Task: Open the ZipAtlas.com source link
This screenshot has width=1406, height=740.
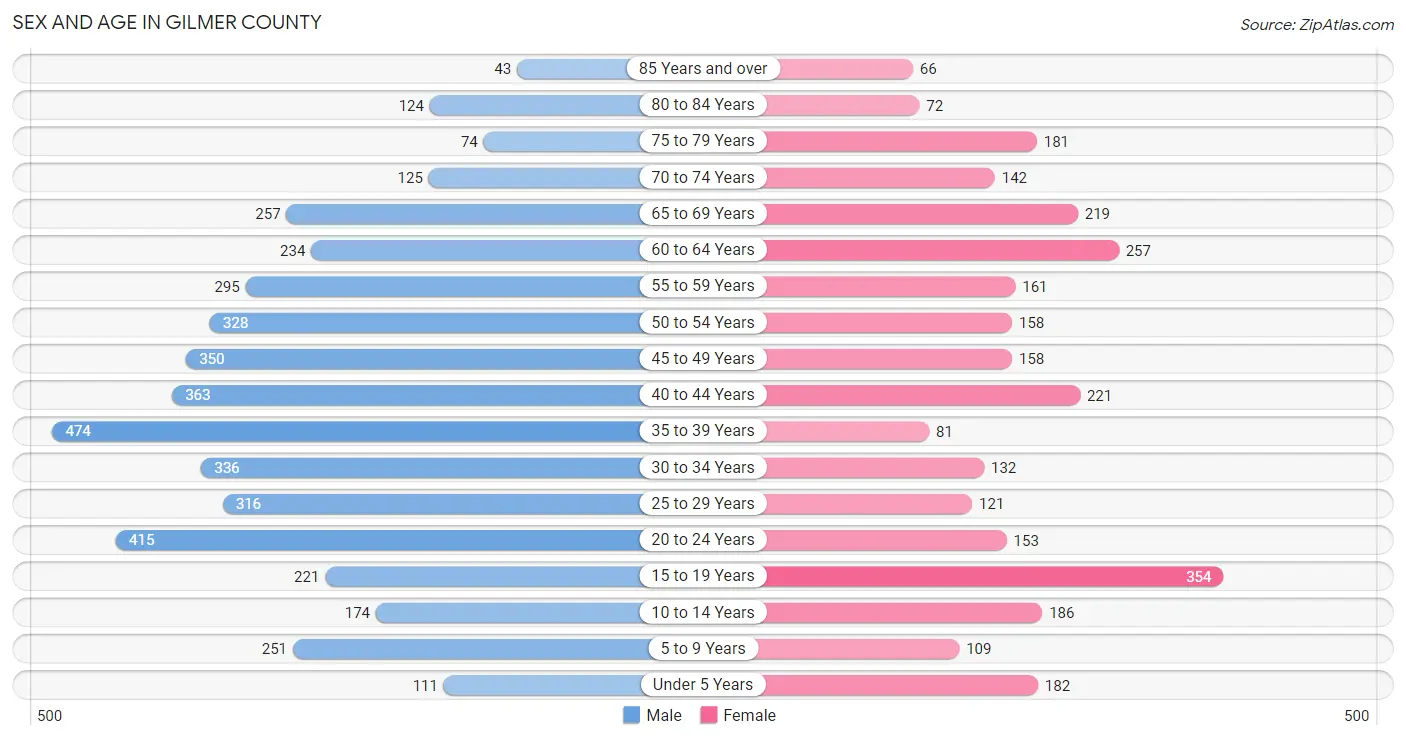Action: click(1317, 24)
